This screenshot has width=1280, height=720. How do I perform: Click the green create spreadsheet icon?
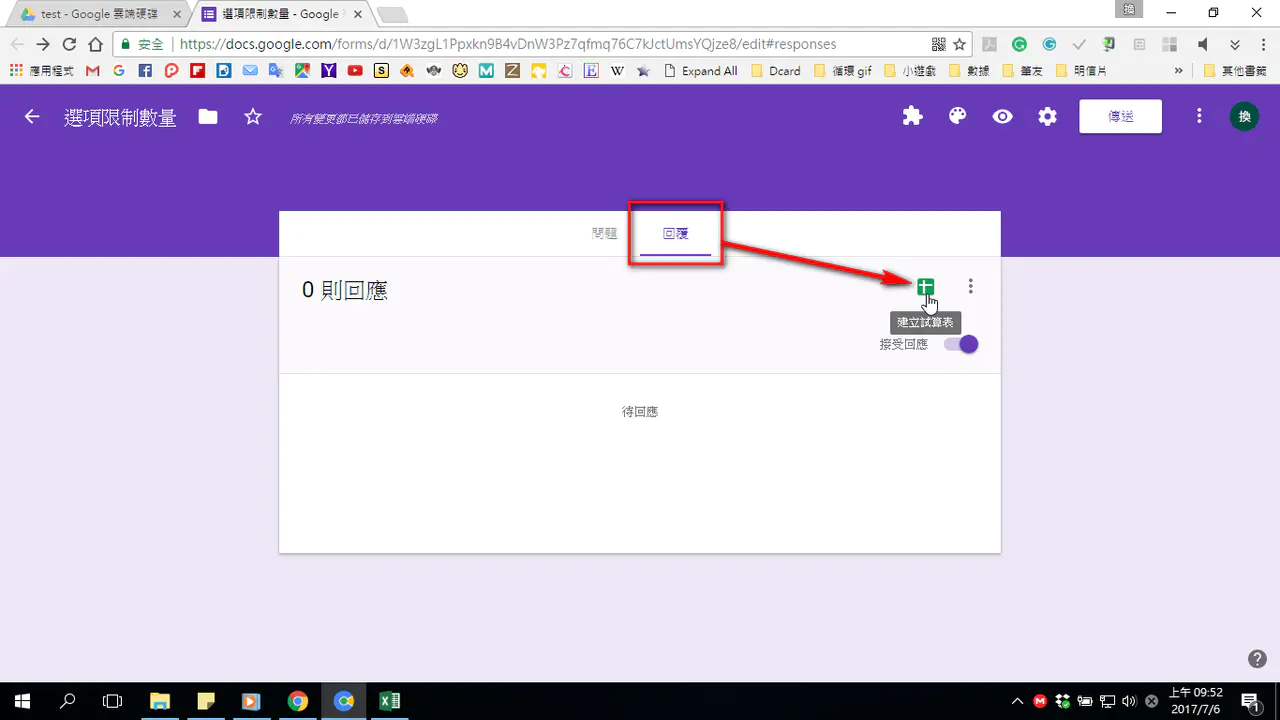point(925,286)
